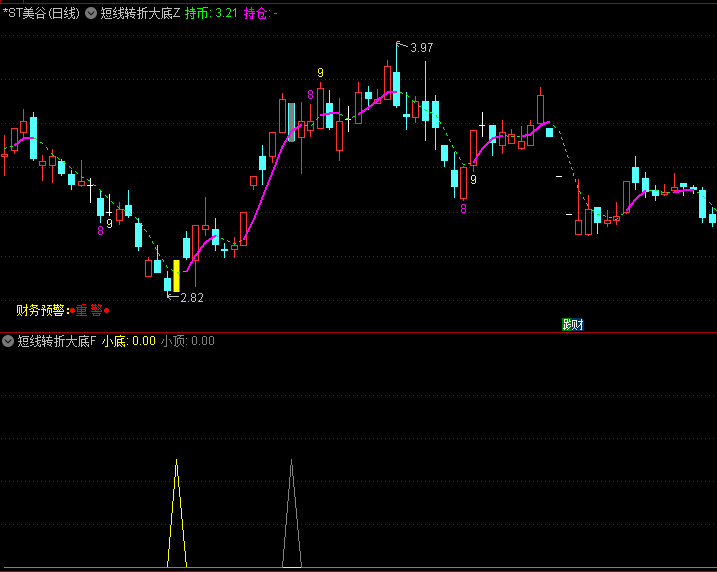Click the 短线转折大底F indicator name
717x572 pixels.
[x=57, y=341]
